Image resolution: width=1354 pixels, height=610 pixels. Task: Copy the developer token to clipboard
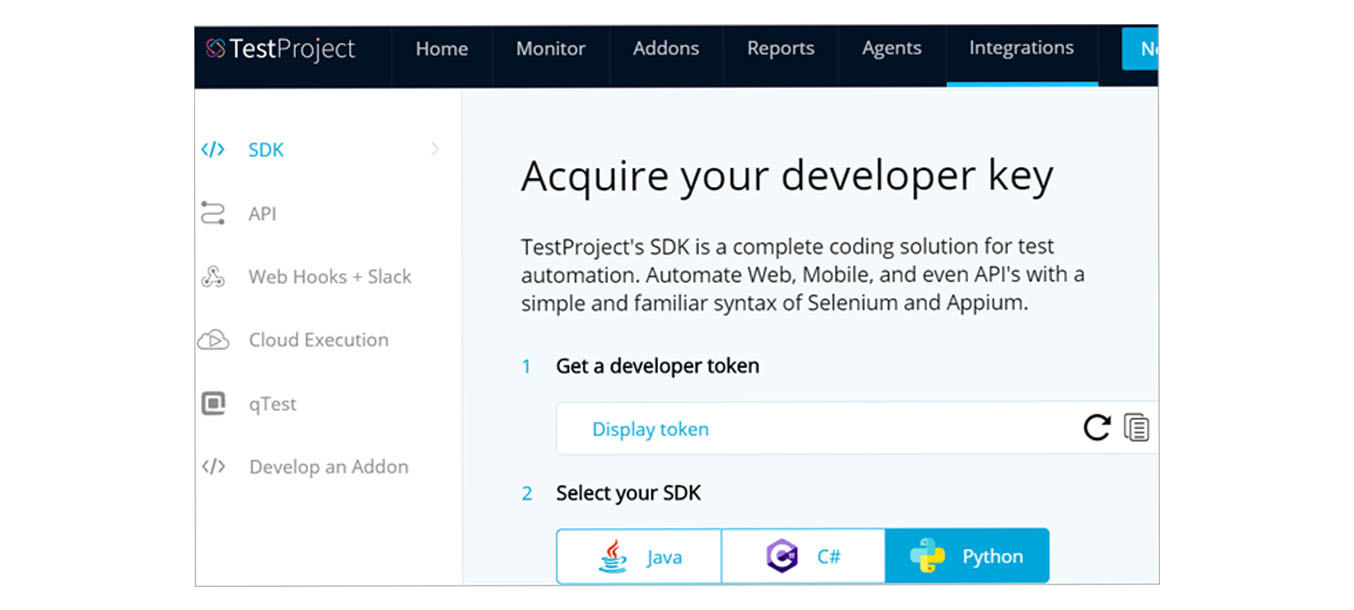[1136, 428]
